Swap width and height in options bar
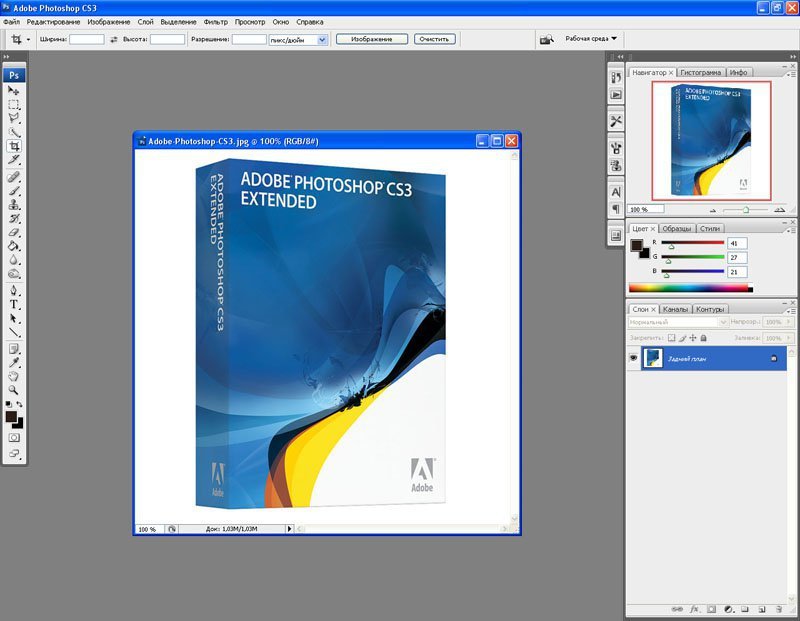 point(114,39)
